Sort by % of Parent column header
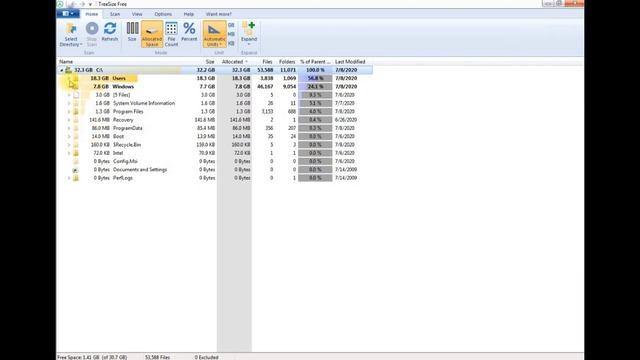Image resolution: width=640 pixels, height=360 pixels. click(315, 62)
